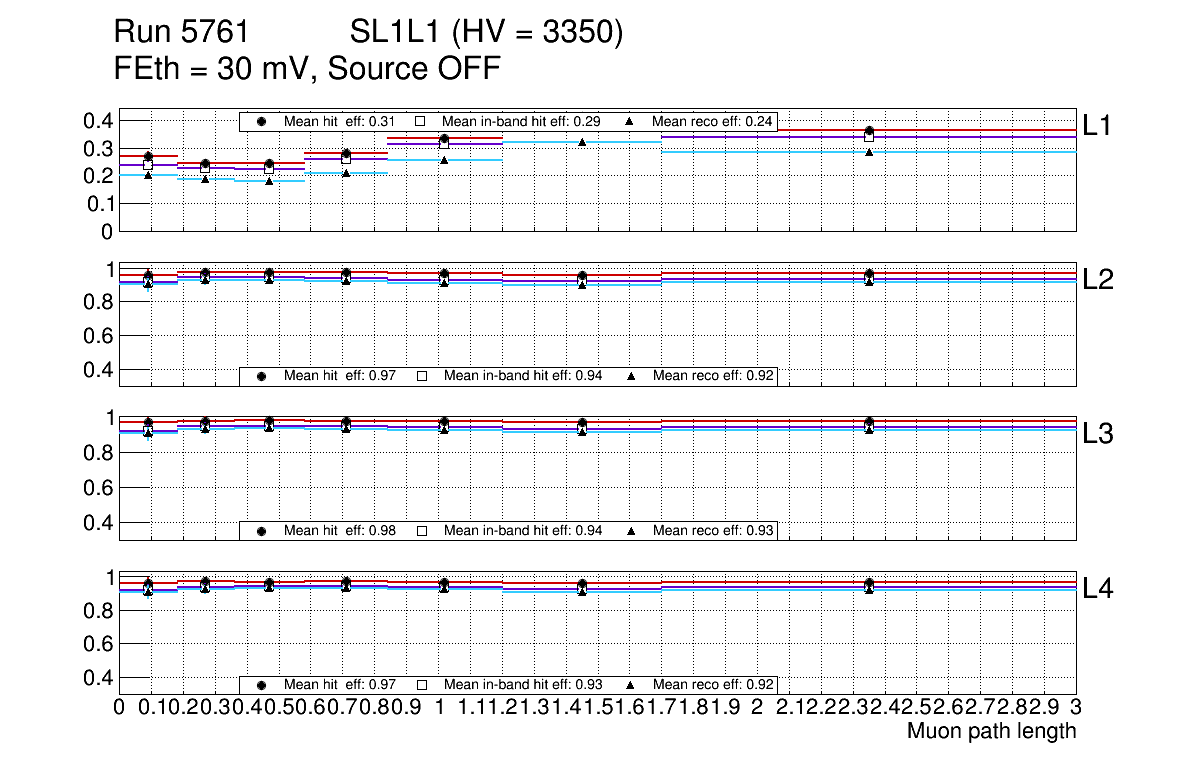Select the 'FEth = 30 mV, Source OFF' subtitle
1196x772 pixels.
[x=307, y=69]
